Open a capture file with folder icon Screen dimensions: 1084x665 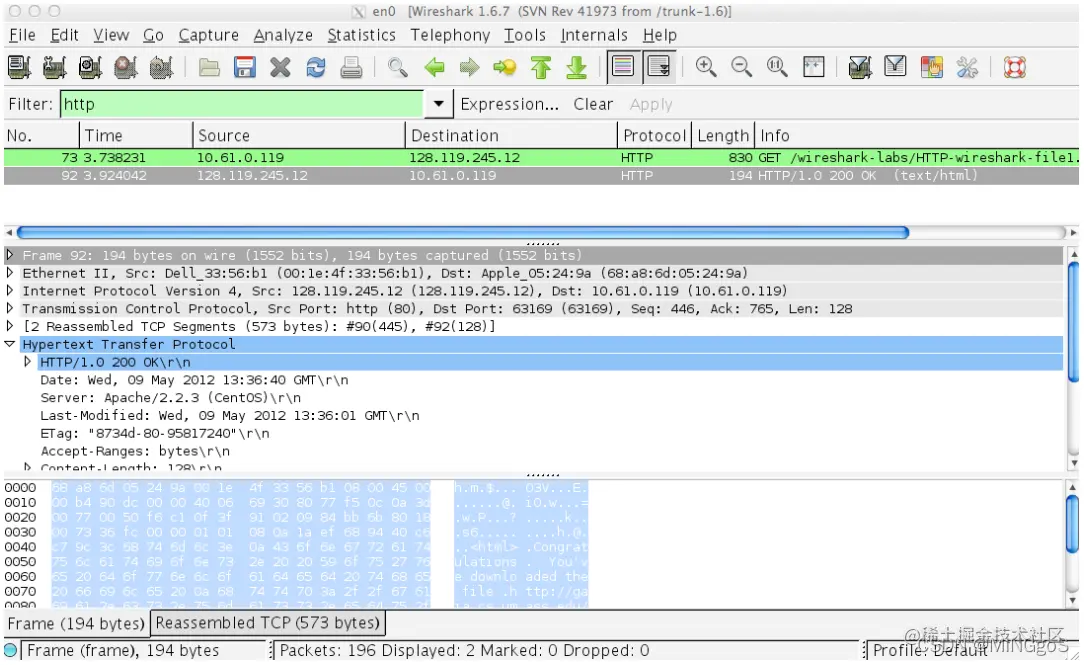[209, 67]
